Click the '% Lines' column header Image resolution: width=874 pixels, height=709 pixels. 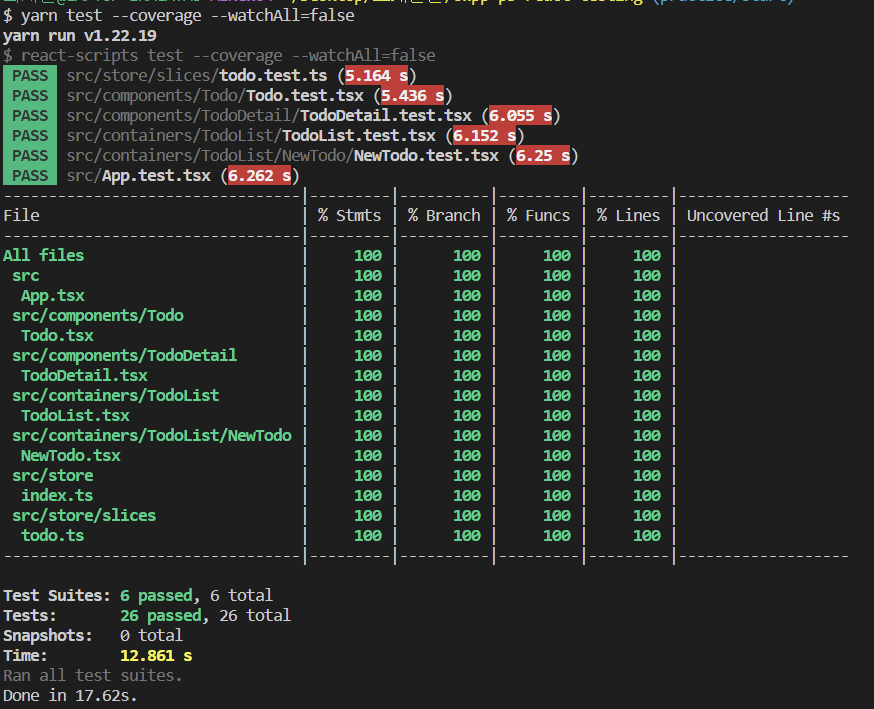[x=628, y=216]
